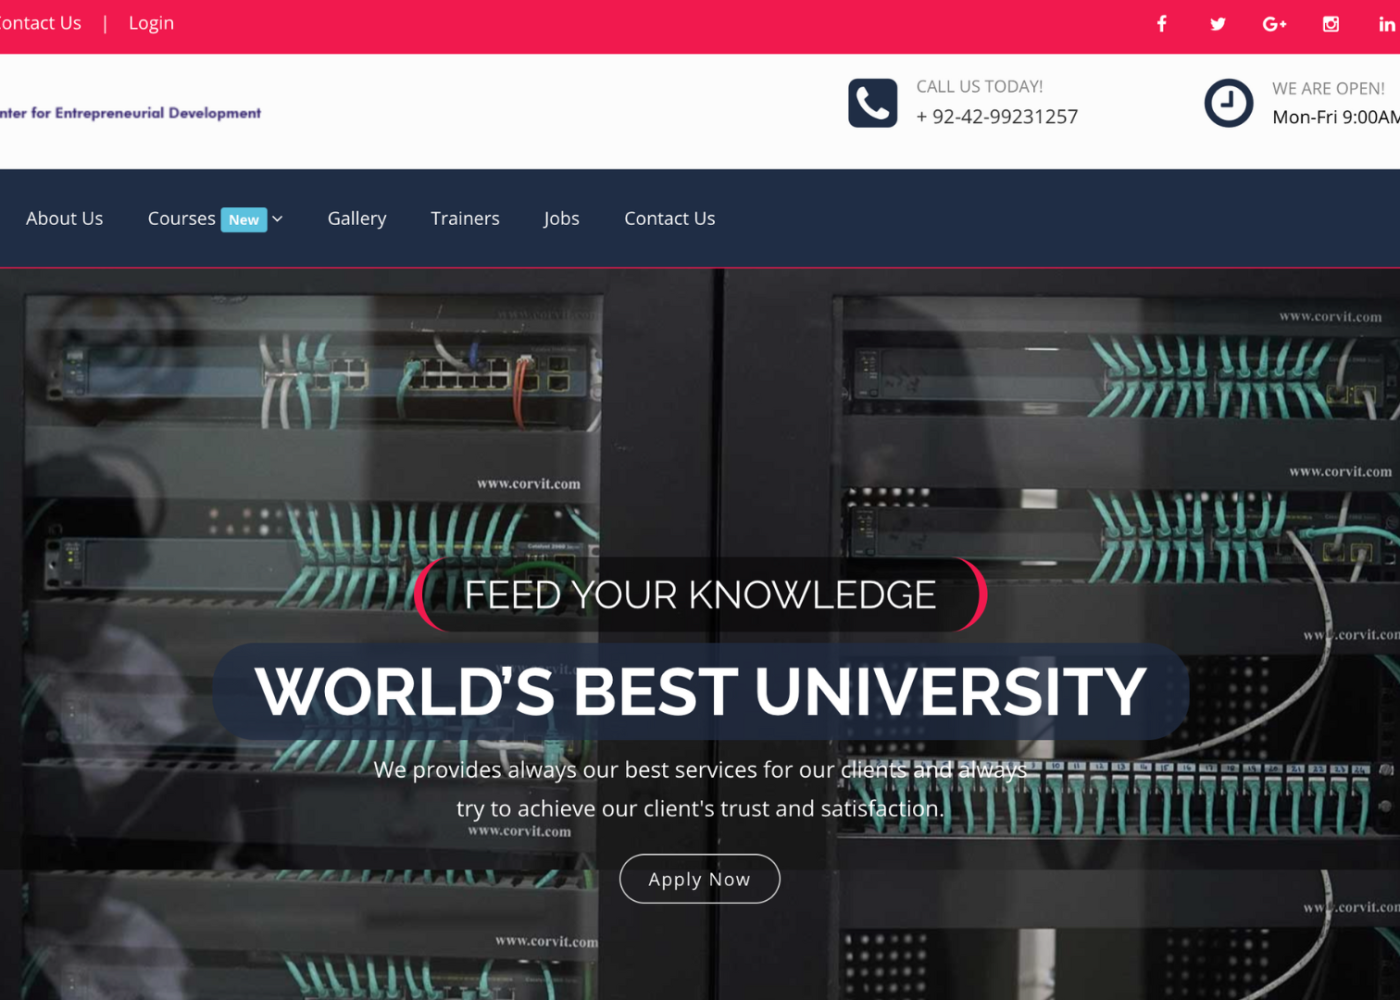Screen dimensions: 1400x1000
Task: Visit the Instagram profile icon
Action: [x=1331, y=24]
